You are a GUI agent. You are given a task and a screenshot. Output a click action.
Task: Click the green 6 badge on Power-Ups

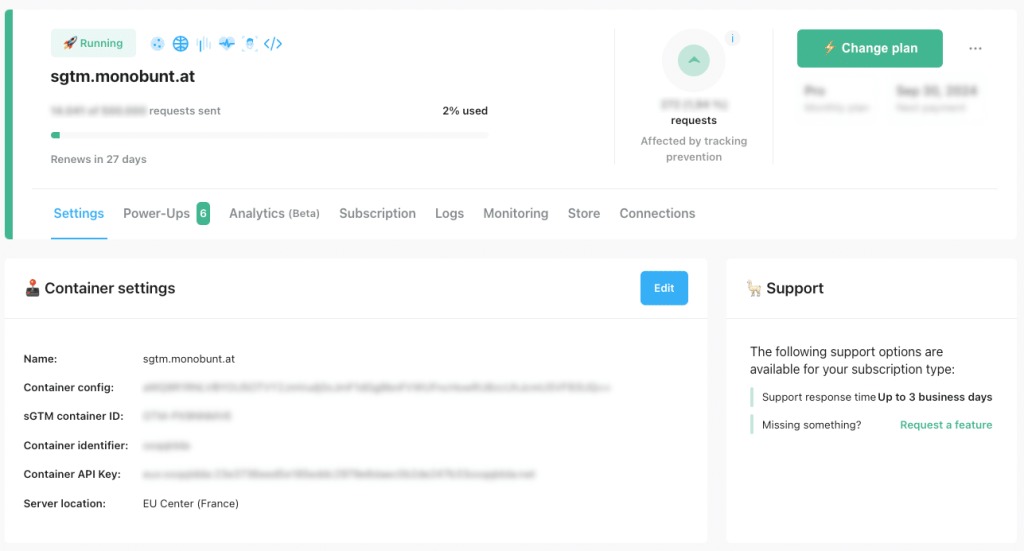203,213
